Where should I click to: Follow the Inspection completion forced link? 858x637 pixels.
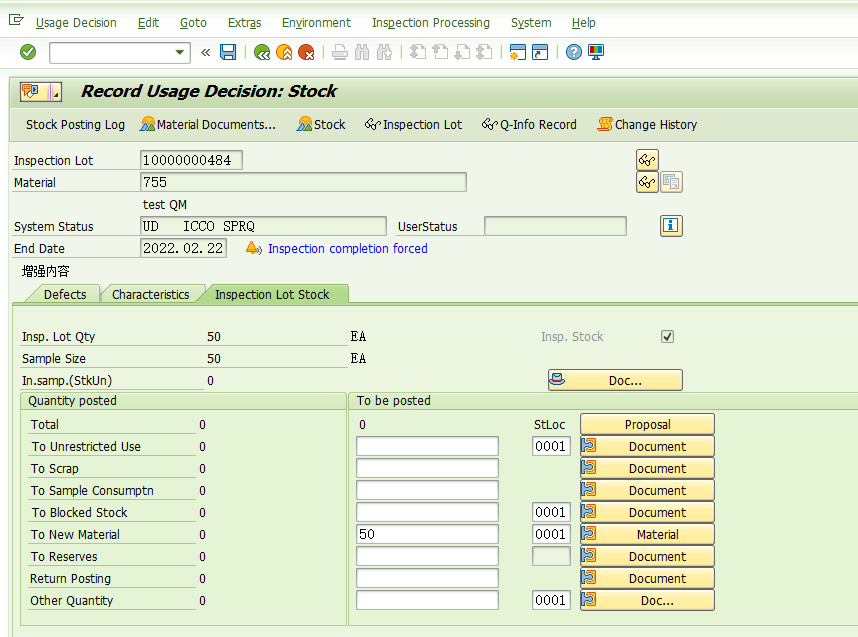(x=347, y=248)
